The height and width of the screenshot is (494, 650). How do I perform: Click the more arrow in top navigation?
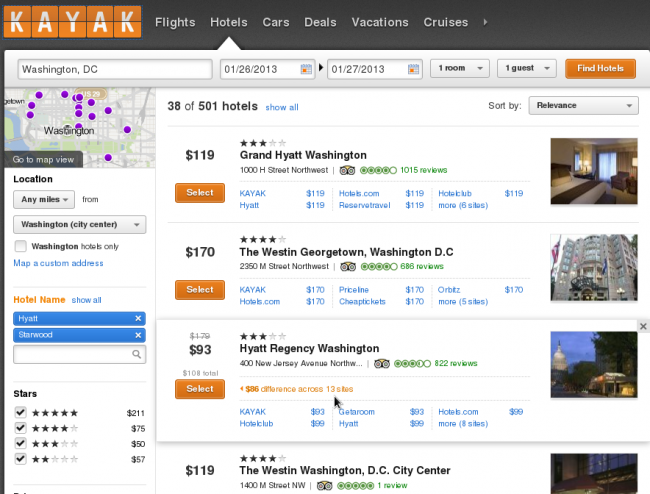pyautogui.click(x=486, y=21)
